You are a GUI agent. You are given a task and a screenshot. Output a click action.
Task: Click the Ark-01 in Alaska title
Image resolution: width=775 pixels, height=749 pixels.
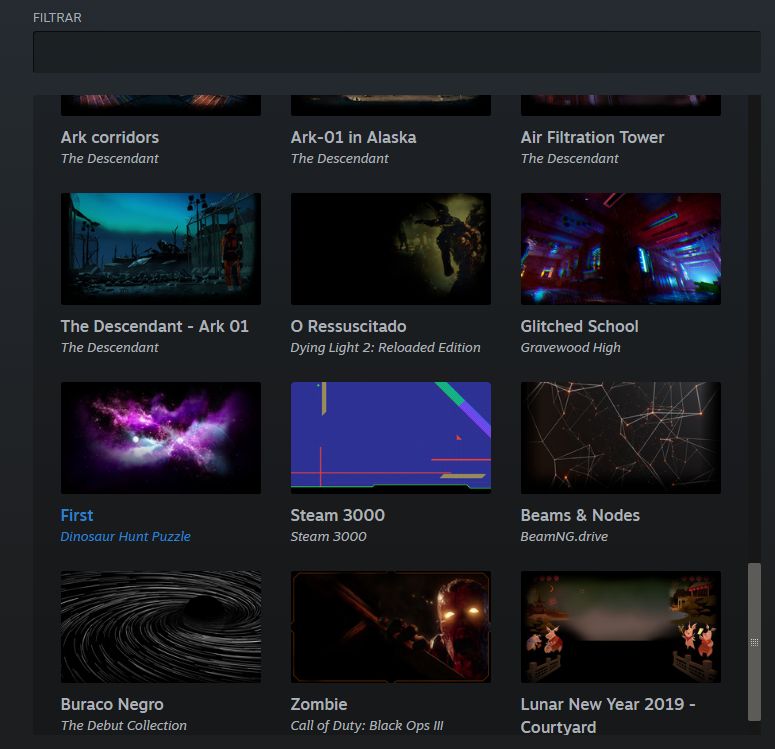click(x=353, y=137)
